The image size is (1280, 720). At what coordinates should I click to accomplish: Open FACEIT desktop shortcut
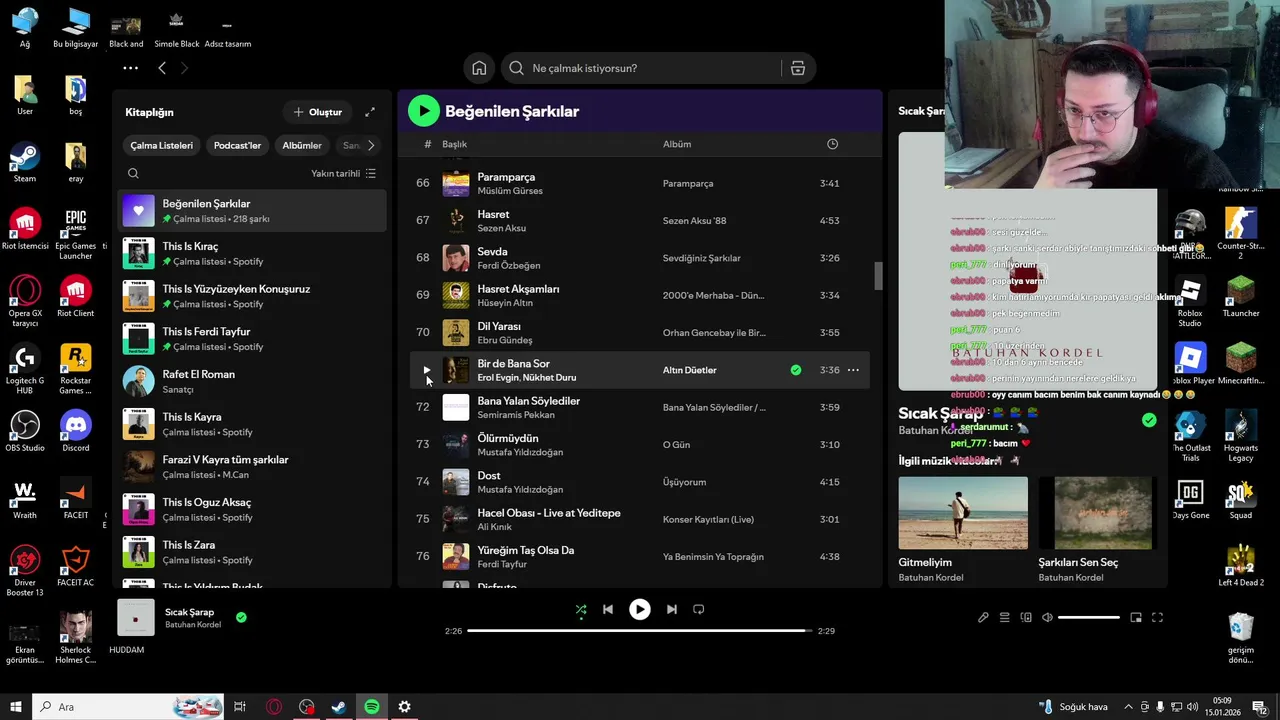pyautogui.click(x=75, y=498)
